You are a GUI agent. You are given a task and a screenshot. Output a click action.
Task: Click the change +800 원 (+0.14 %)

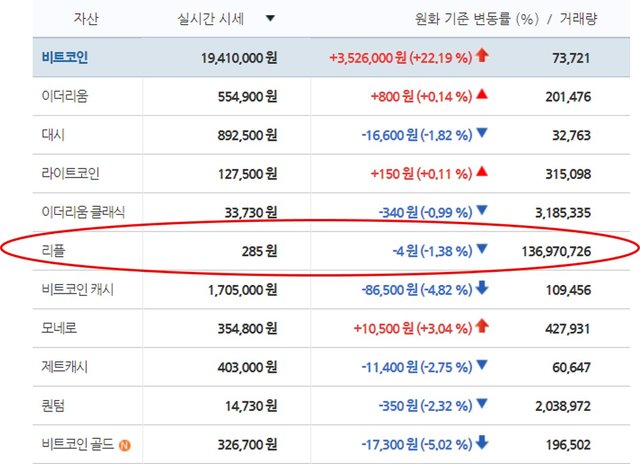coord(422,96)
